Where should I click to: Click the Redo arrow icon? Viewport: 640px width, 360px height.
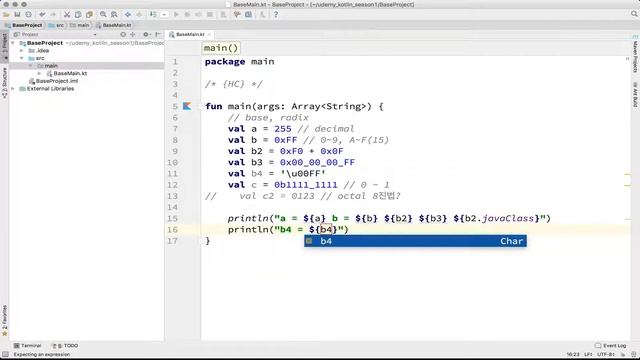53,14
